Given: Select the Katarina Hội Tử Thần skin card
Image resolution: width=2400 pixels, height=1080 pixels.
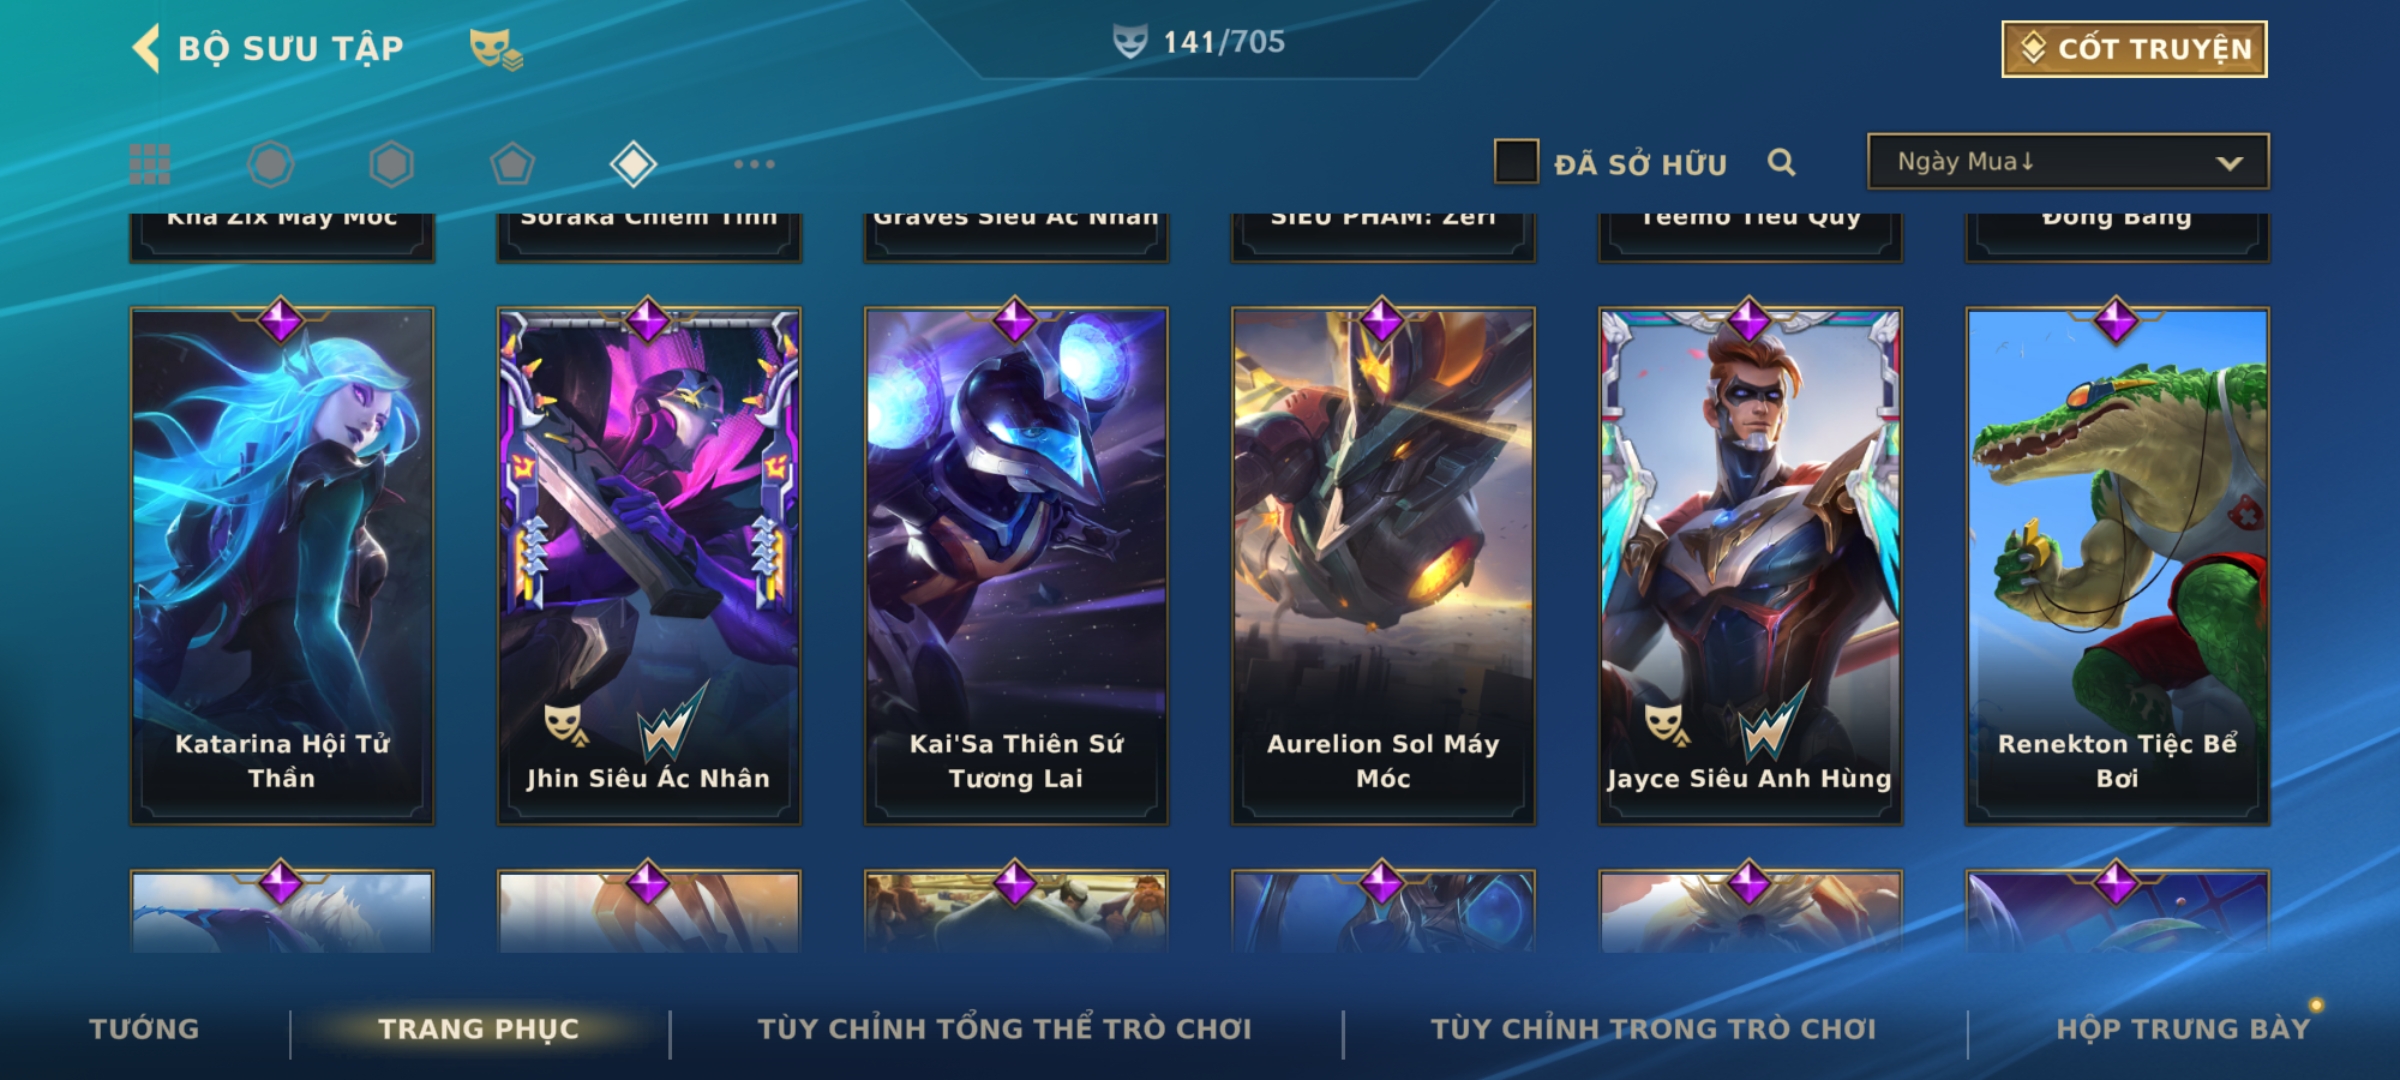Looking at the screenshot, I should 282,566.
